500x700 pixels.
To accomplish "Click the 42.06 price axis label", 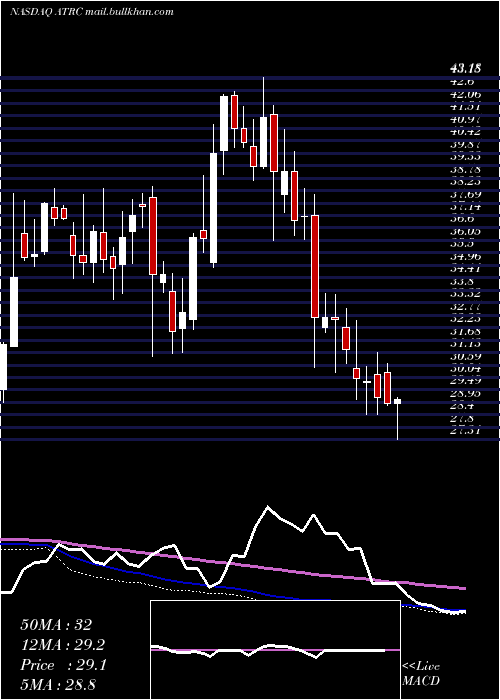I will tap(465, 94).
